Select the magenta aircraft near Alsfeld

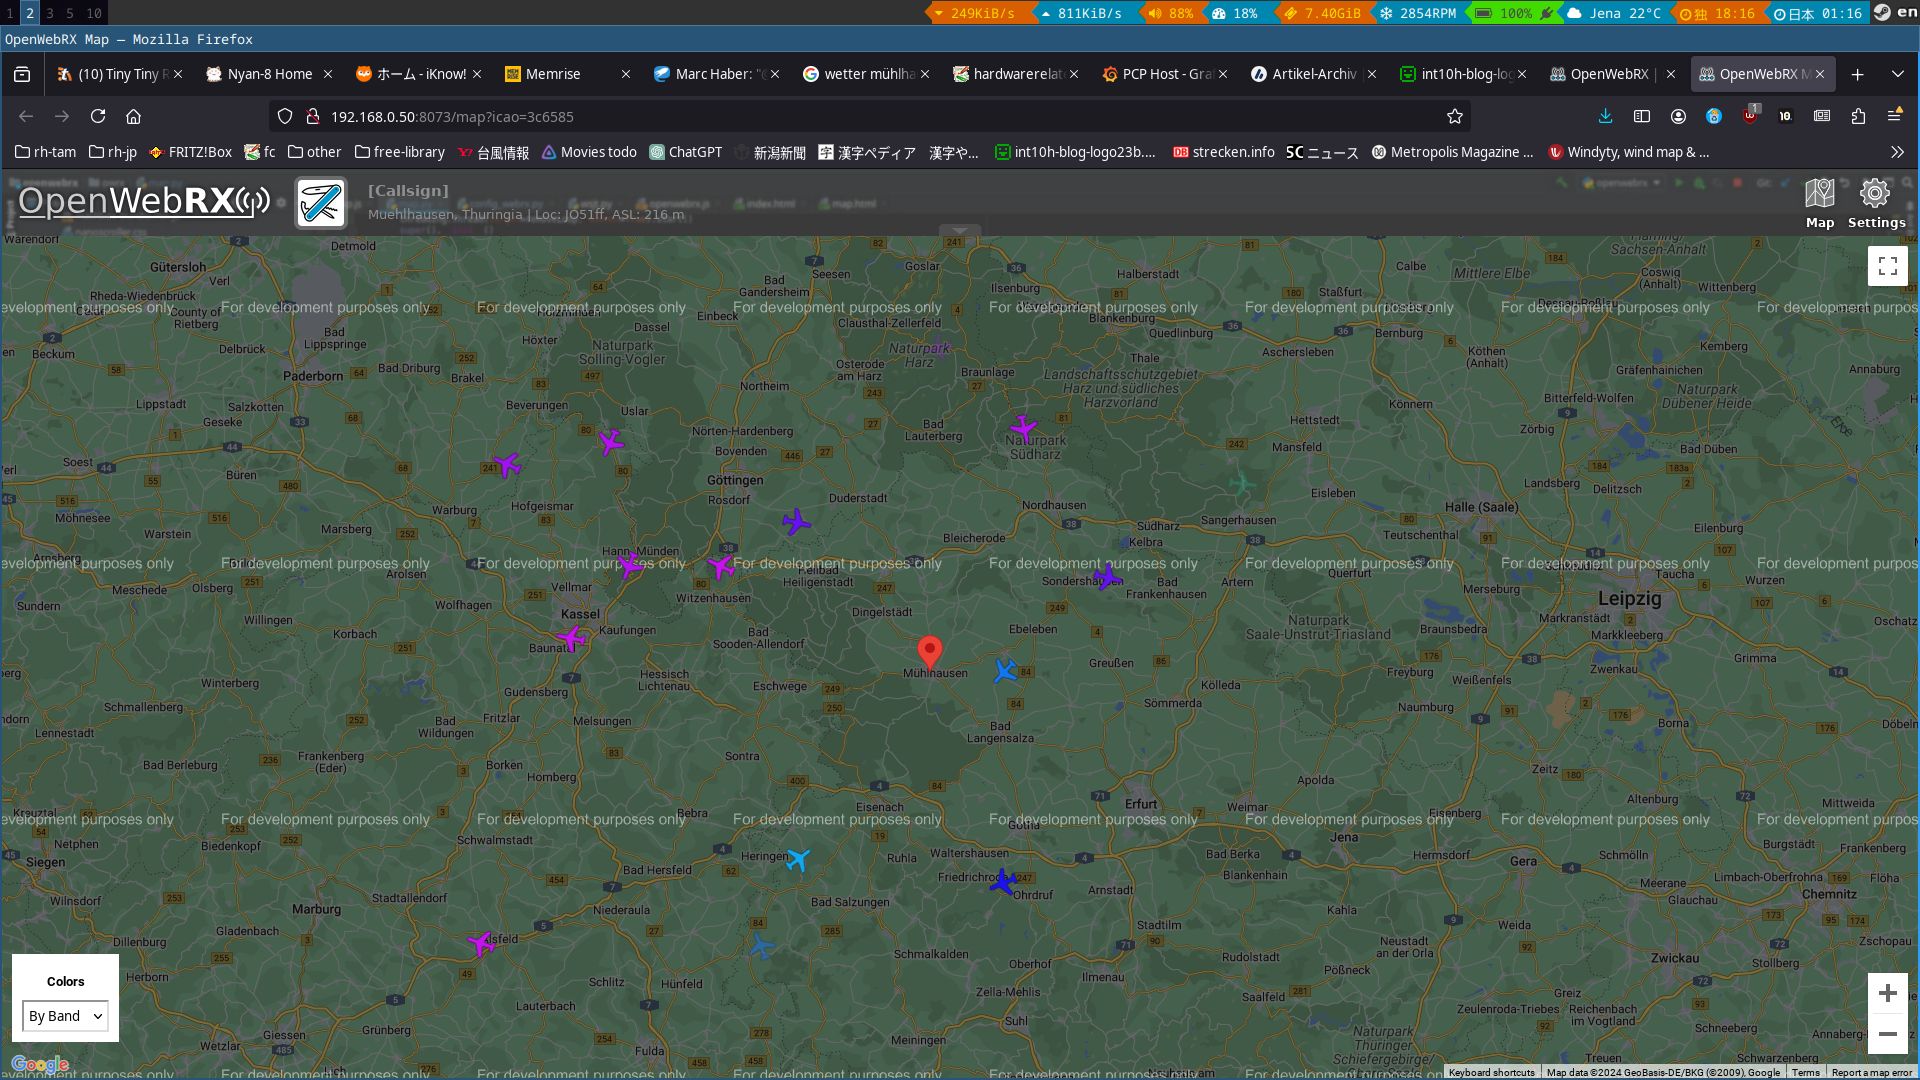point(481,943)
